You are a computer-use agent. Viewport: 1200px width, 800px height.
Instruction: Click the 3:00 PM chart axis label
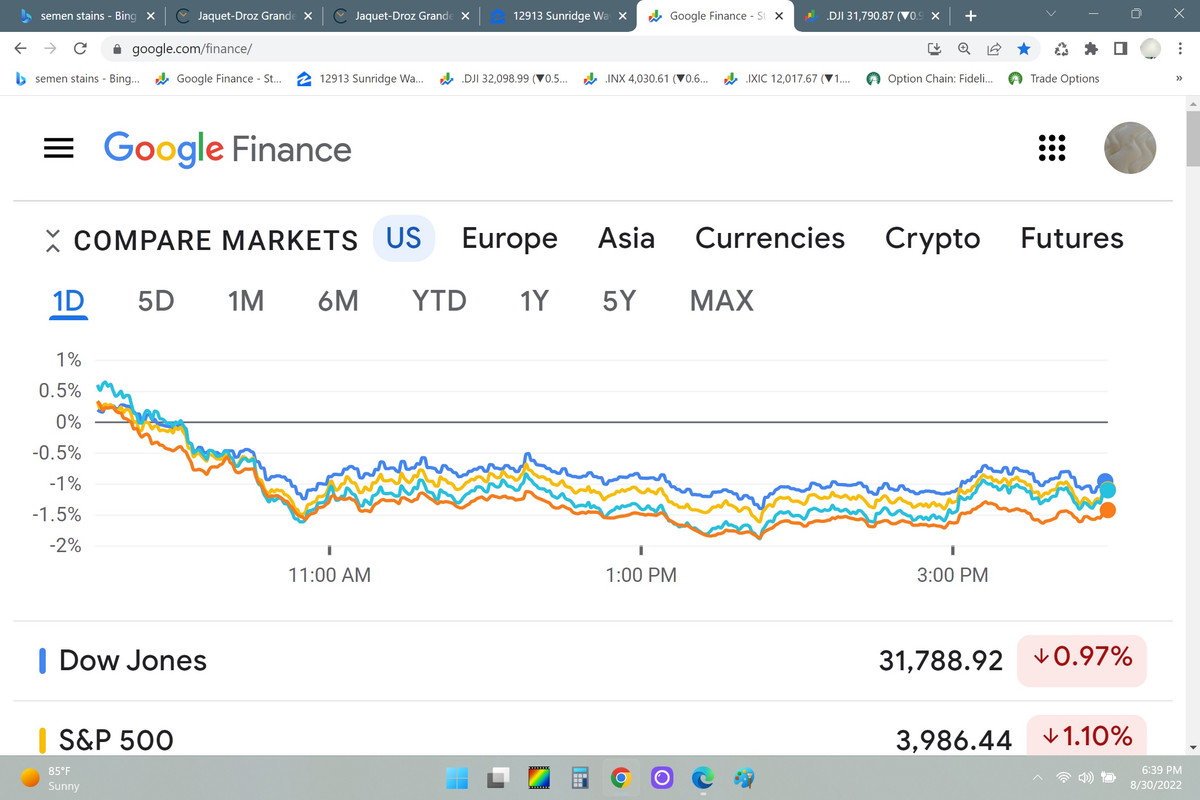pos(952,575)
